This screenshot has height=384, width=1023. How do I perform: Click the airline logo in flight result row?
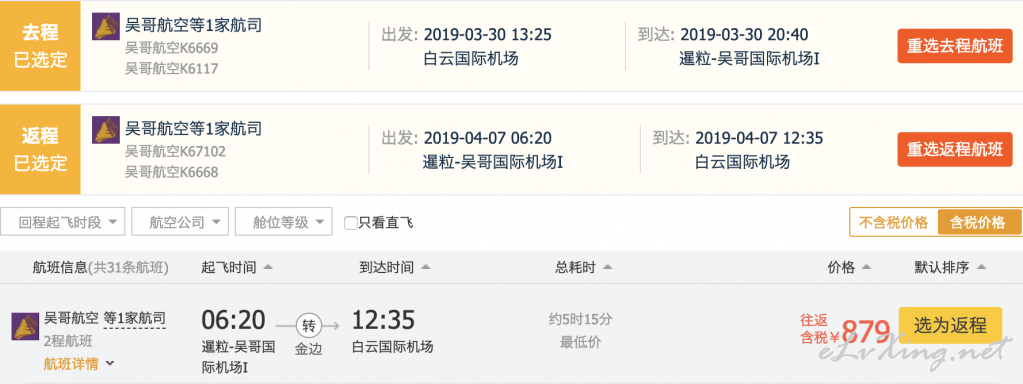(25, 327)
